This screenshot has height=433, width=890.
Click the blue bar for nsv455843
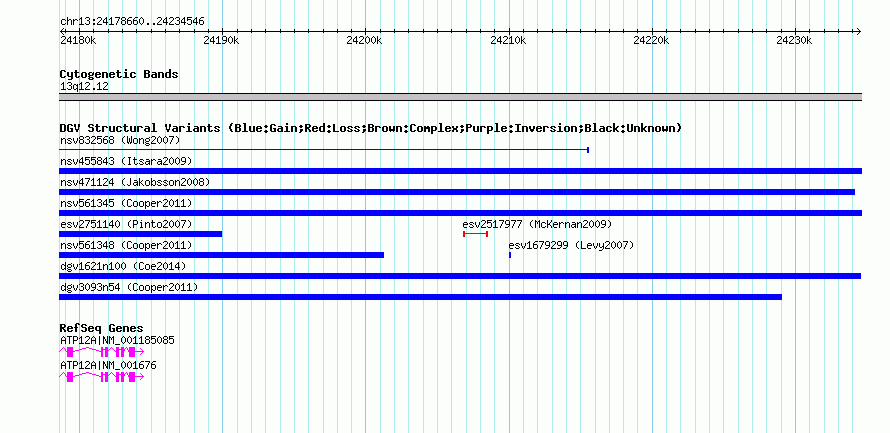point(460,171)
